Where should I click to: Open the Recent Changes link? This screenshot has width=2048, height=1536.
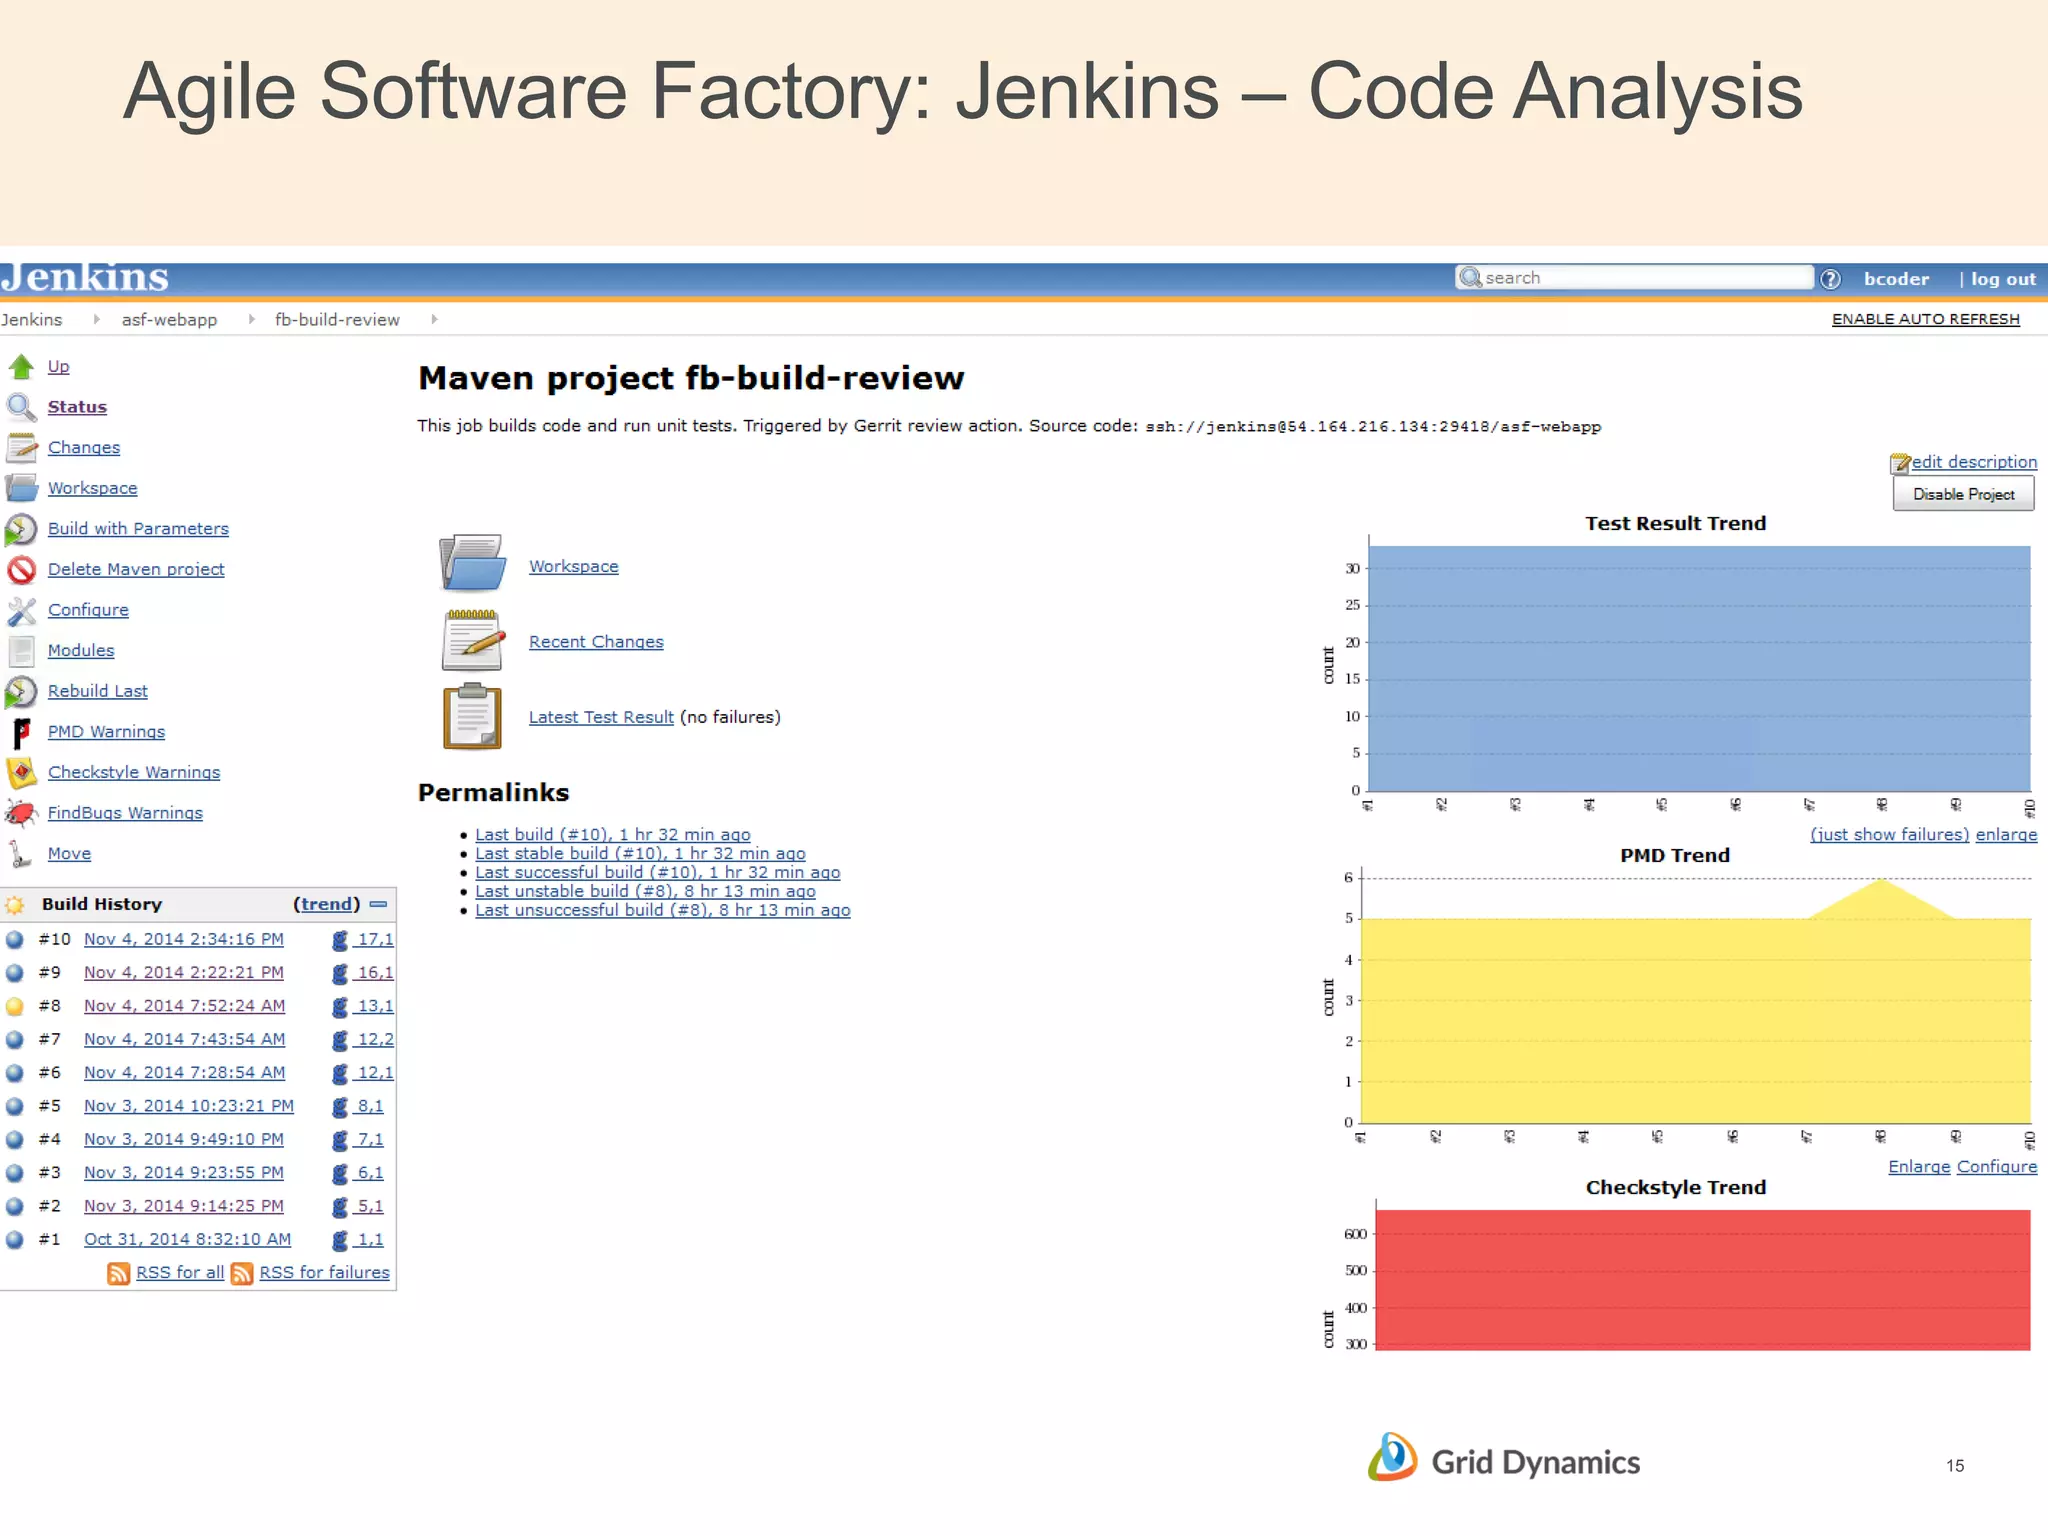point(596,642)
